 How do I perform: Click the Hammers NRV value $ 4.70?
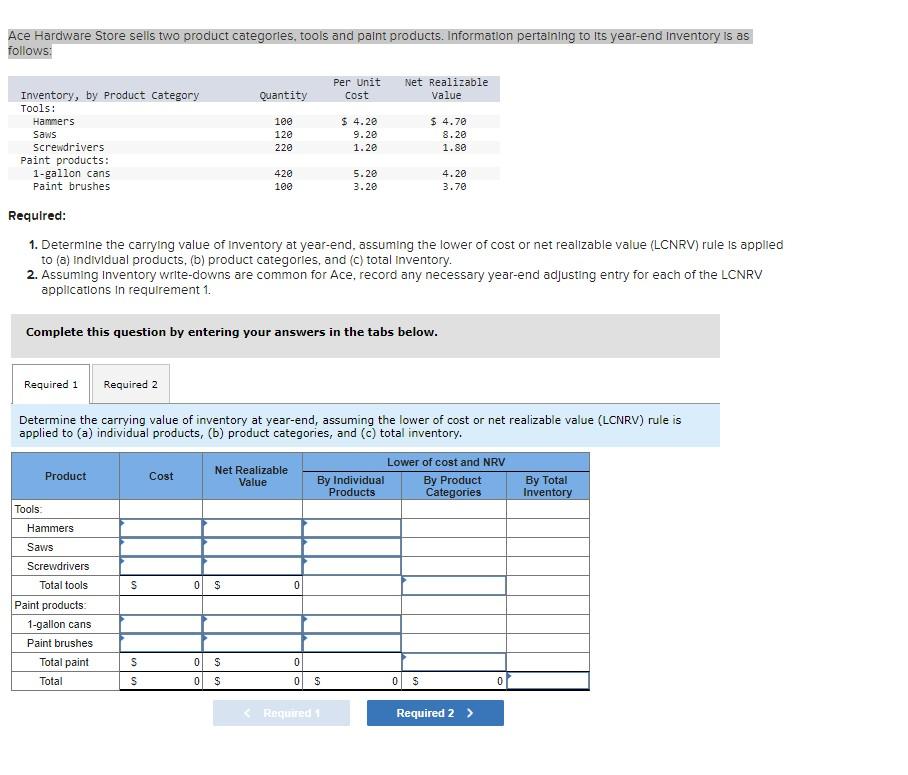(448, 122)
